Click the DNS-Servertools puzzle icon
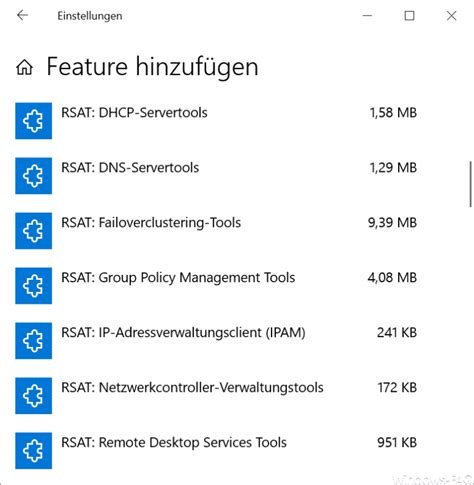This screenshot has width=474, height=485. (x=33, y=176)
